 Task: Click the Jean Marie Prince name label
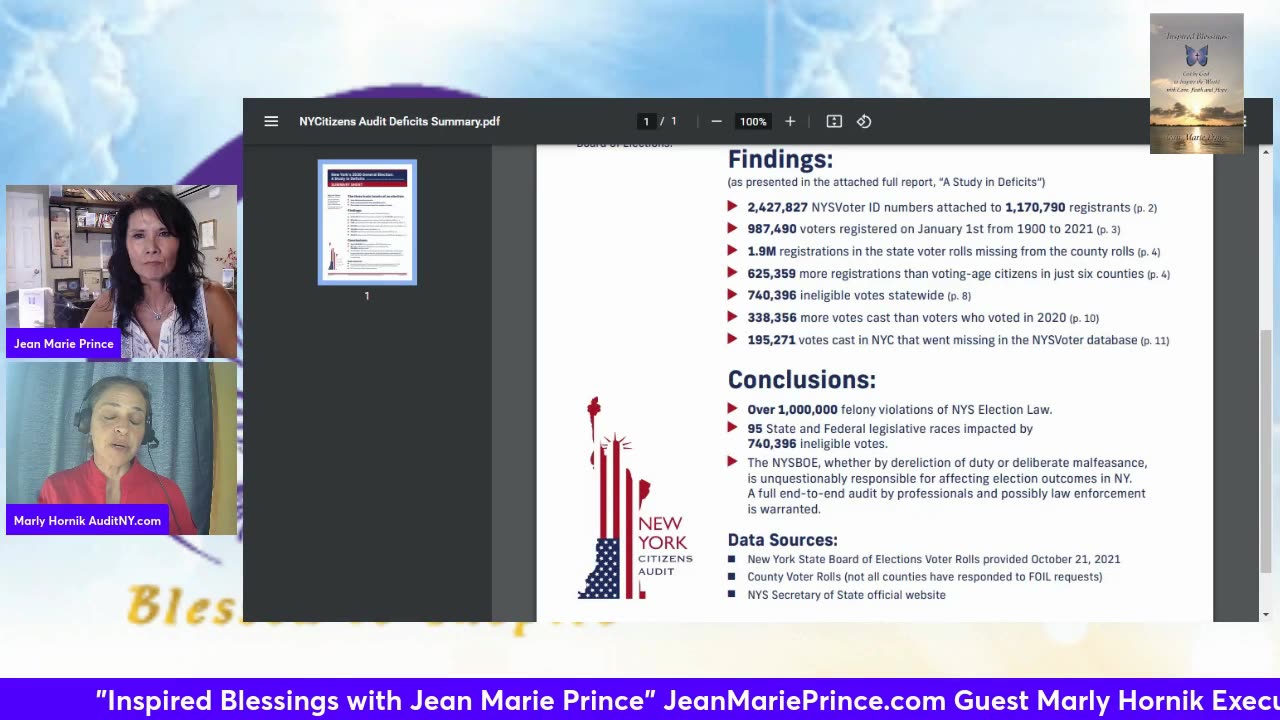[64, 344]
